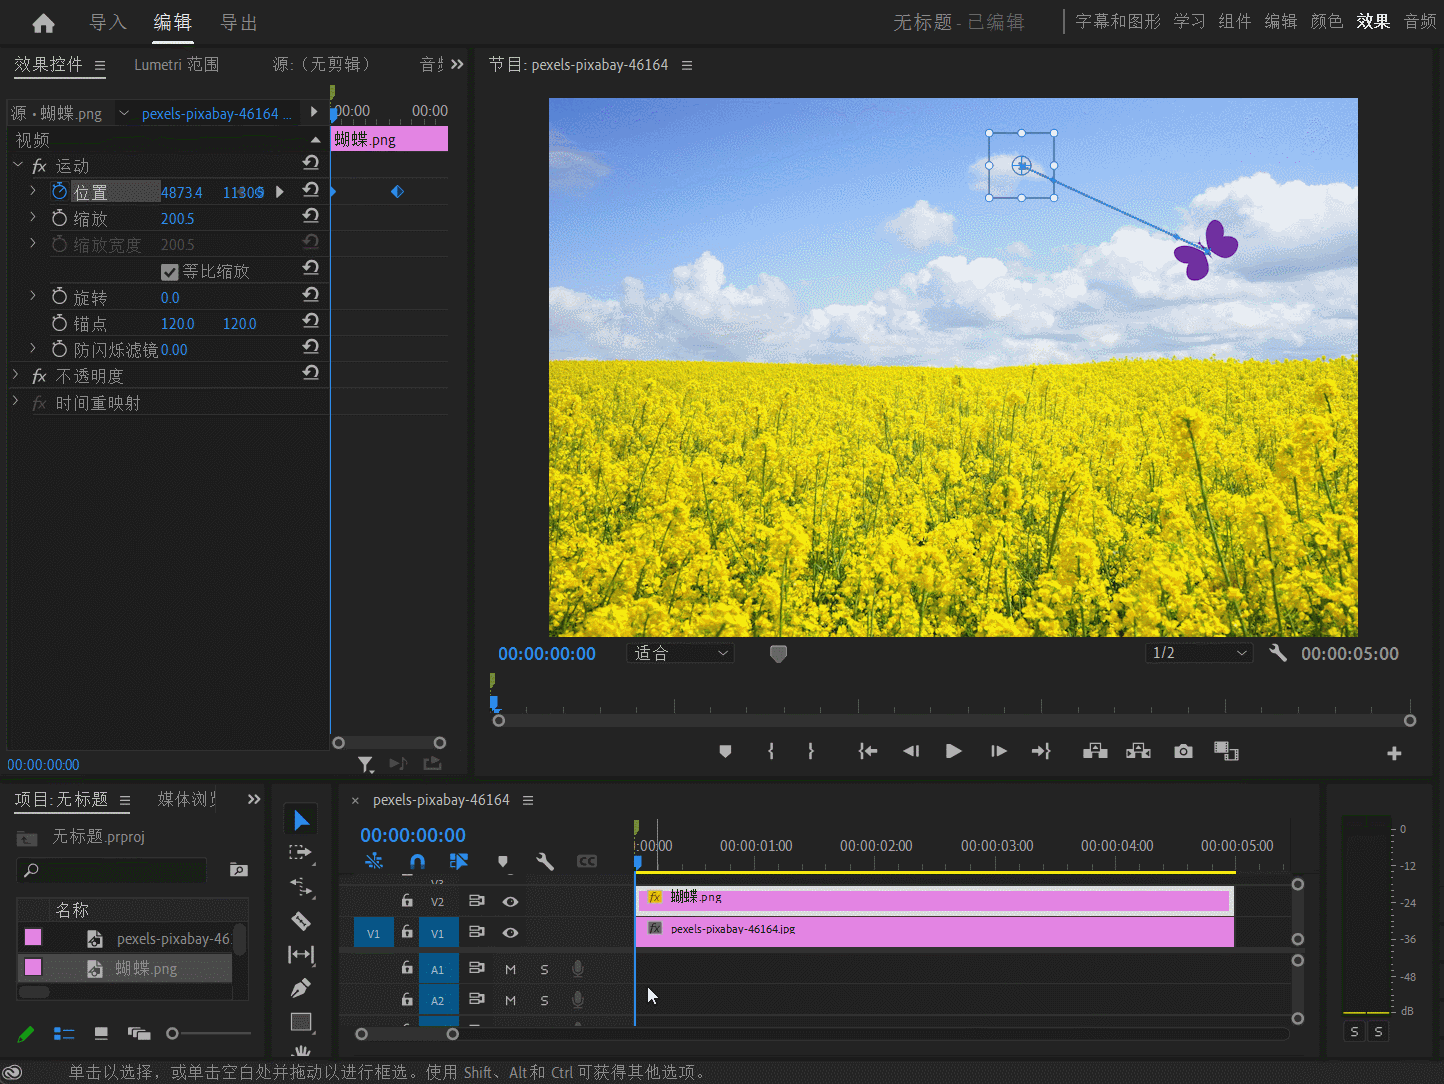The width and height of the screenshot is (1444, 1084).
Task: Hide track V2 with eye icon
Action: (x=510, y=901)
